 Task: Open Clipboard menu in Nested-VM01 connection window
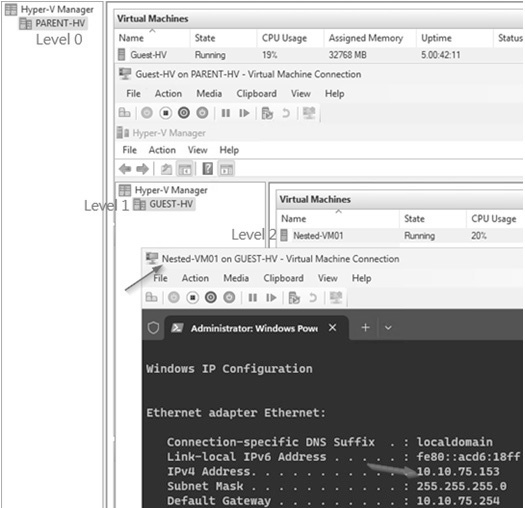point(283,278)
